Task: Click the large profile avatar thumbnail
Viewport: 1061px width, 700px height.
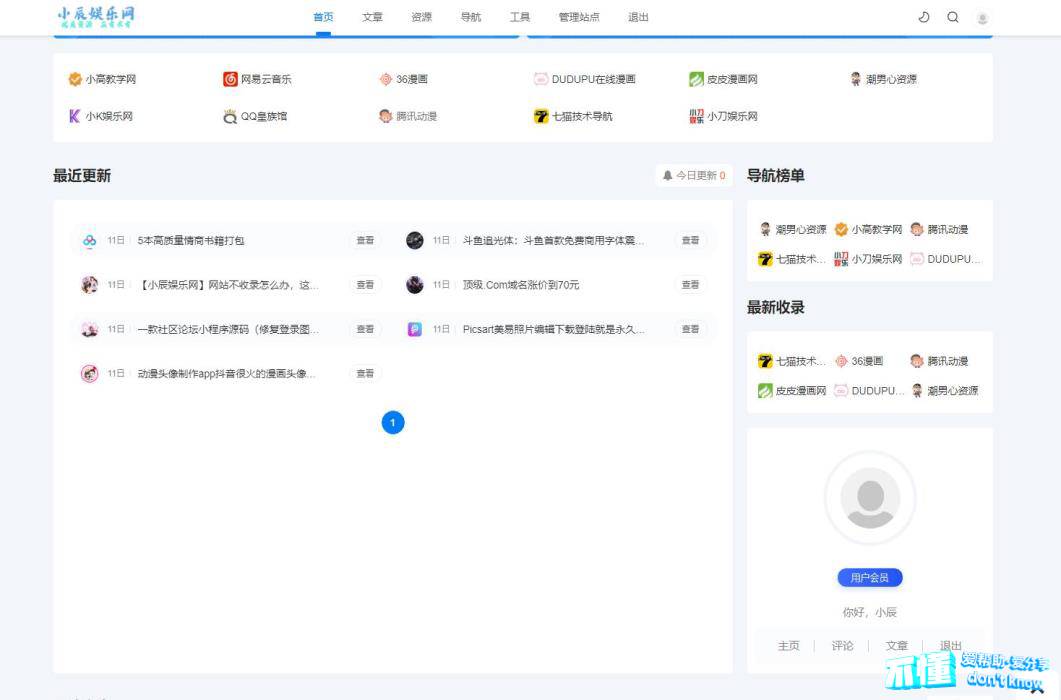Action: coord(870,497)
